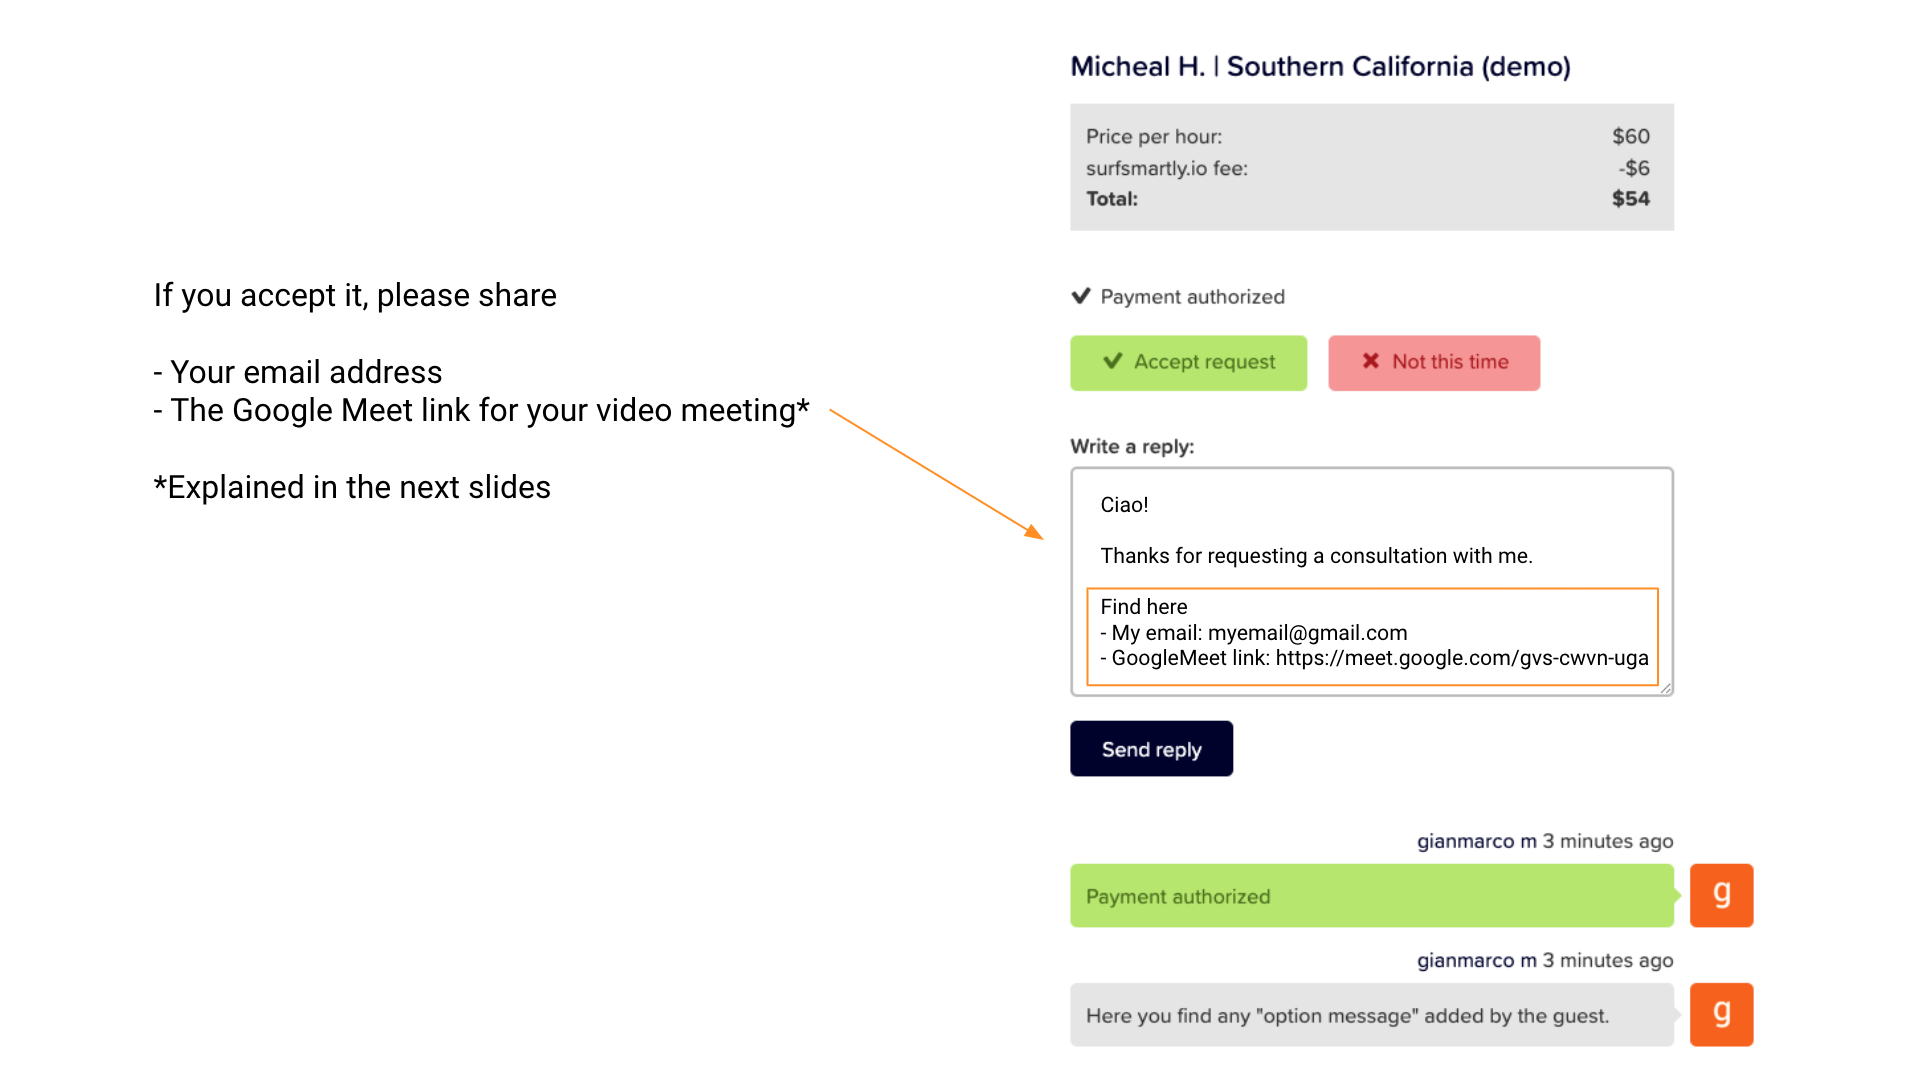
Task: Click the orange avatar beside option message bubble
Action: [x=1721, y=1014]
